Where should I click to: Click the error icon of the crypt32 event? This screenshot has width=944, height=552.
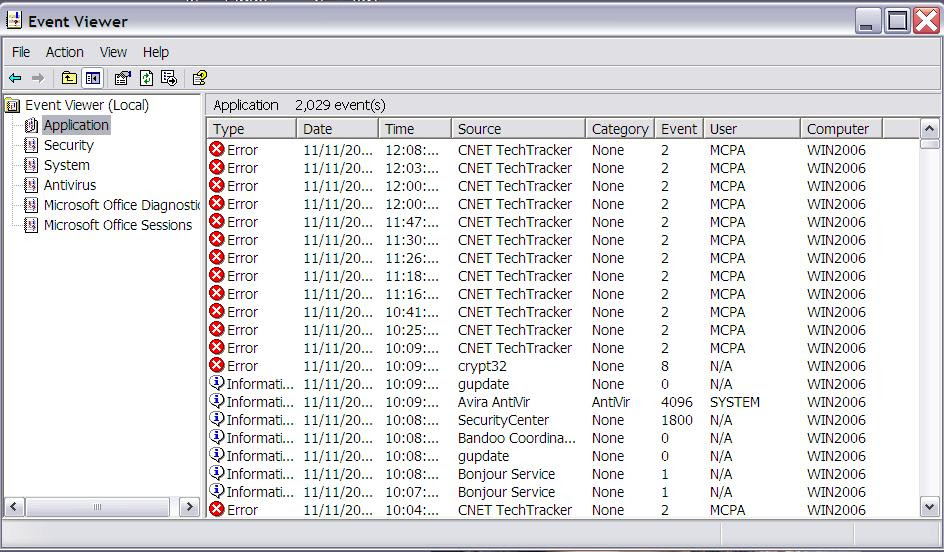pyautogui.click(x=217, y=365)
